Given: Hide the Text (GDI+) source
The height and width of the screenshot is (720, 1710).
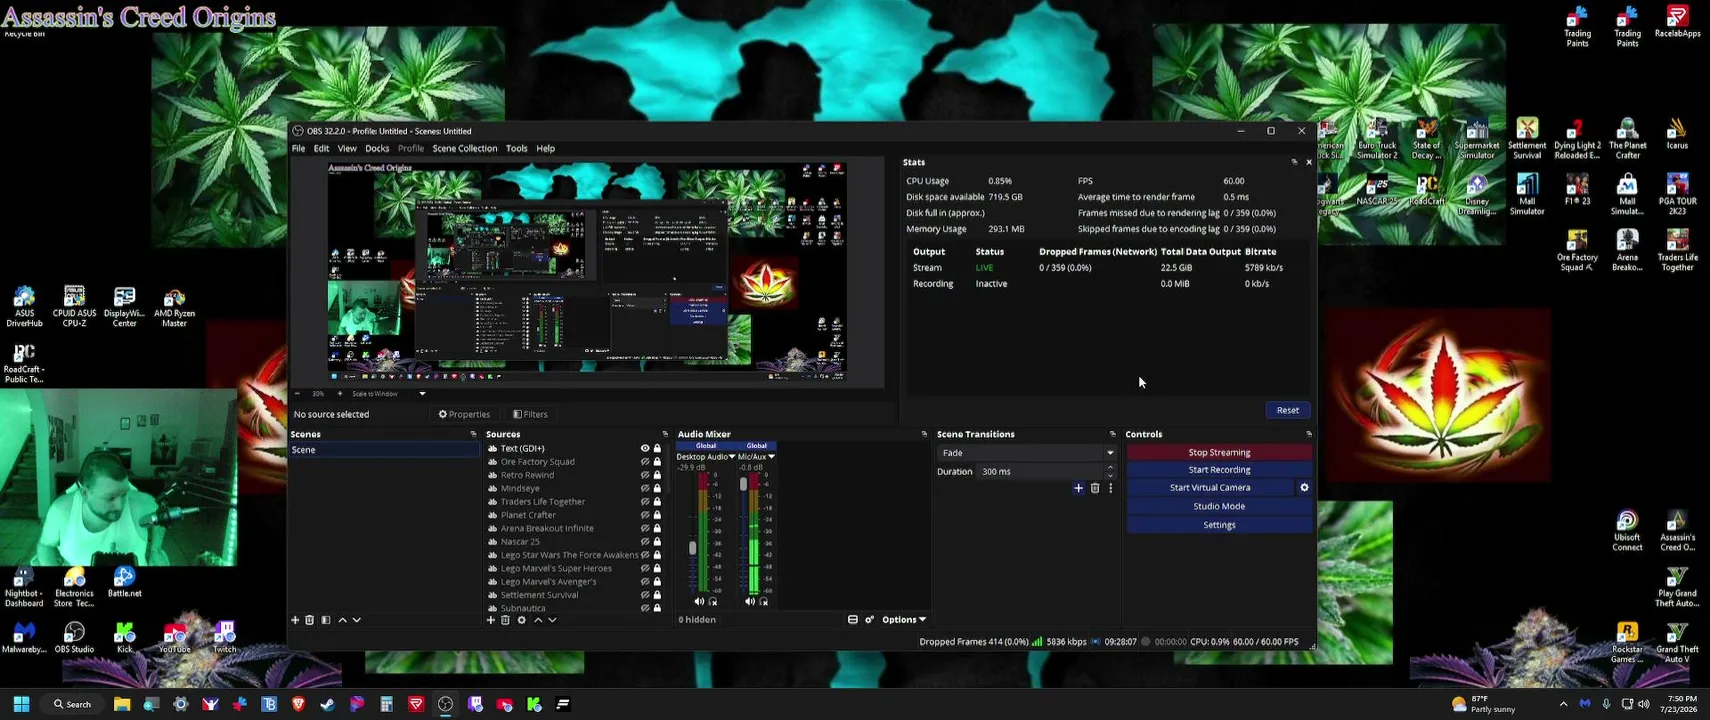Looking at the screenshot, I should [645, 449].
